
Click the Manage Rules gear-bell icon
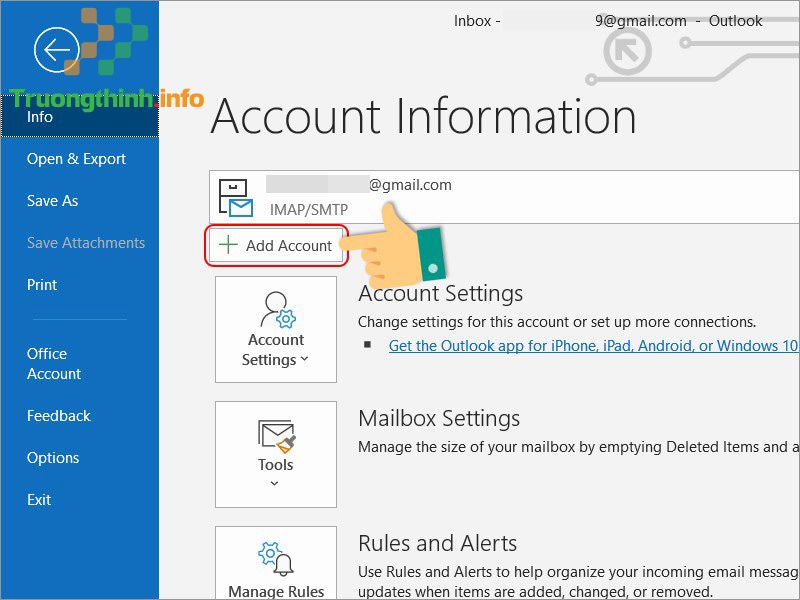coord(276,559)
